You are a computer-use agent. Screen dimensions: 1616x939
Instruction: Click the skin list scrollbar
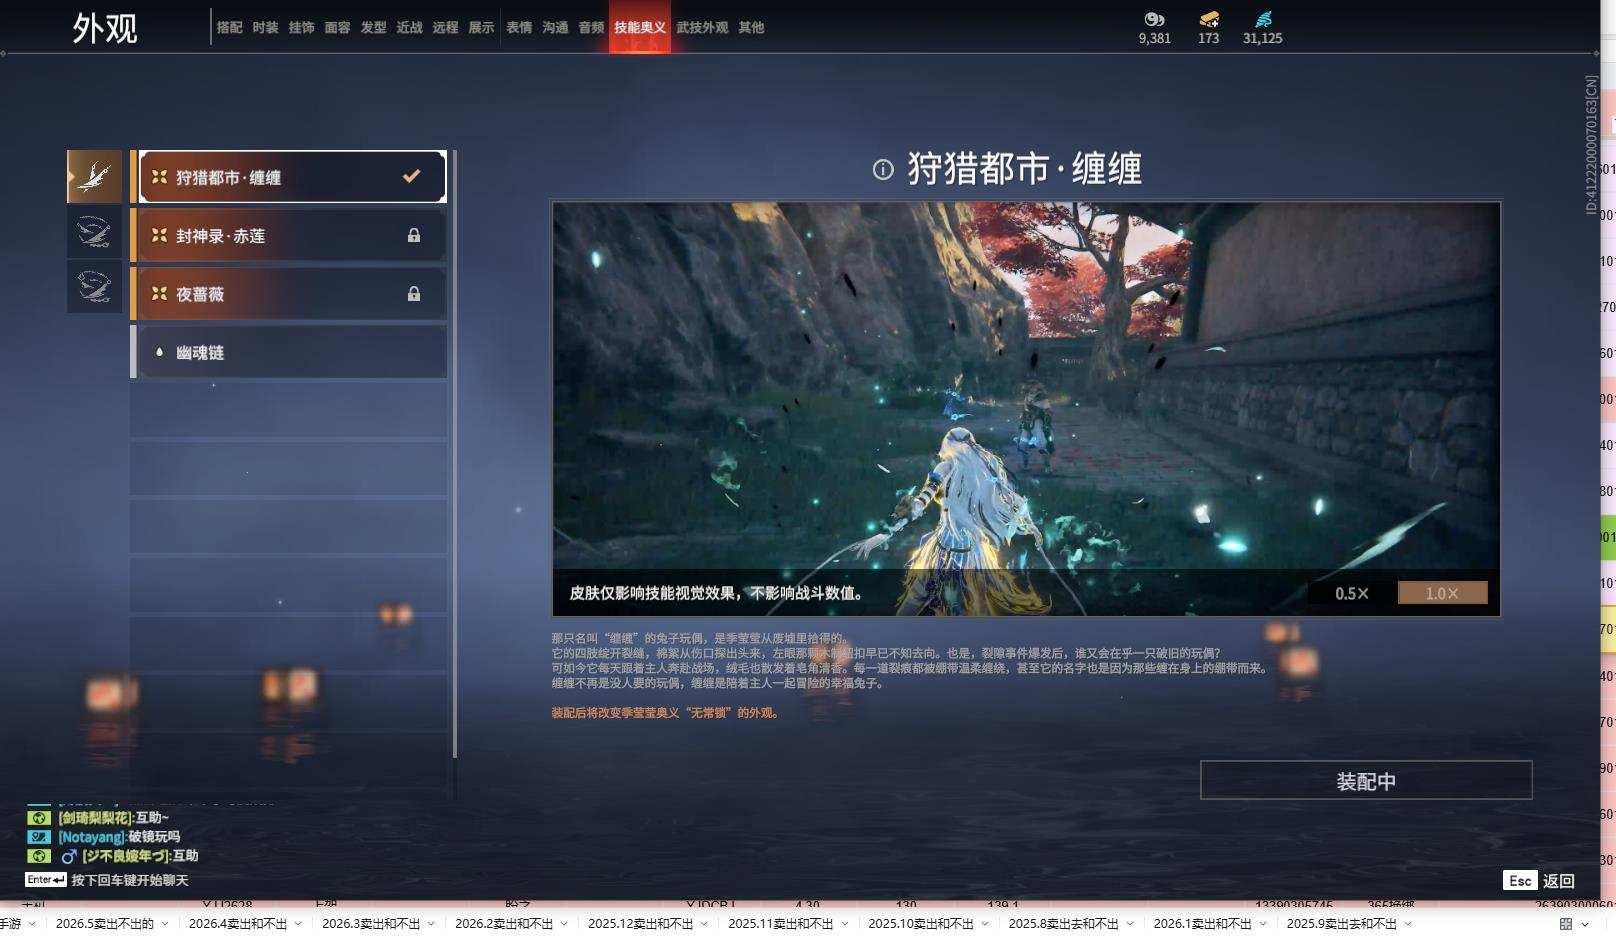pos(455,454)
